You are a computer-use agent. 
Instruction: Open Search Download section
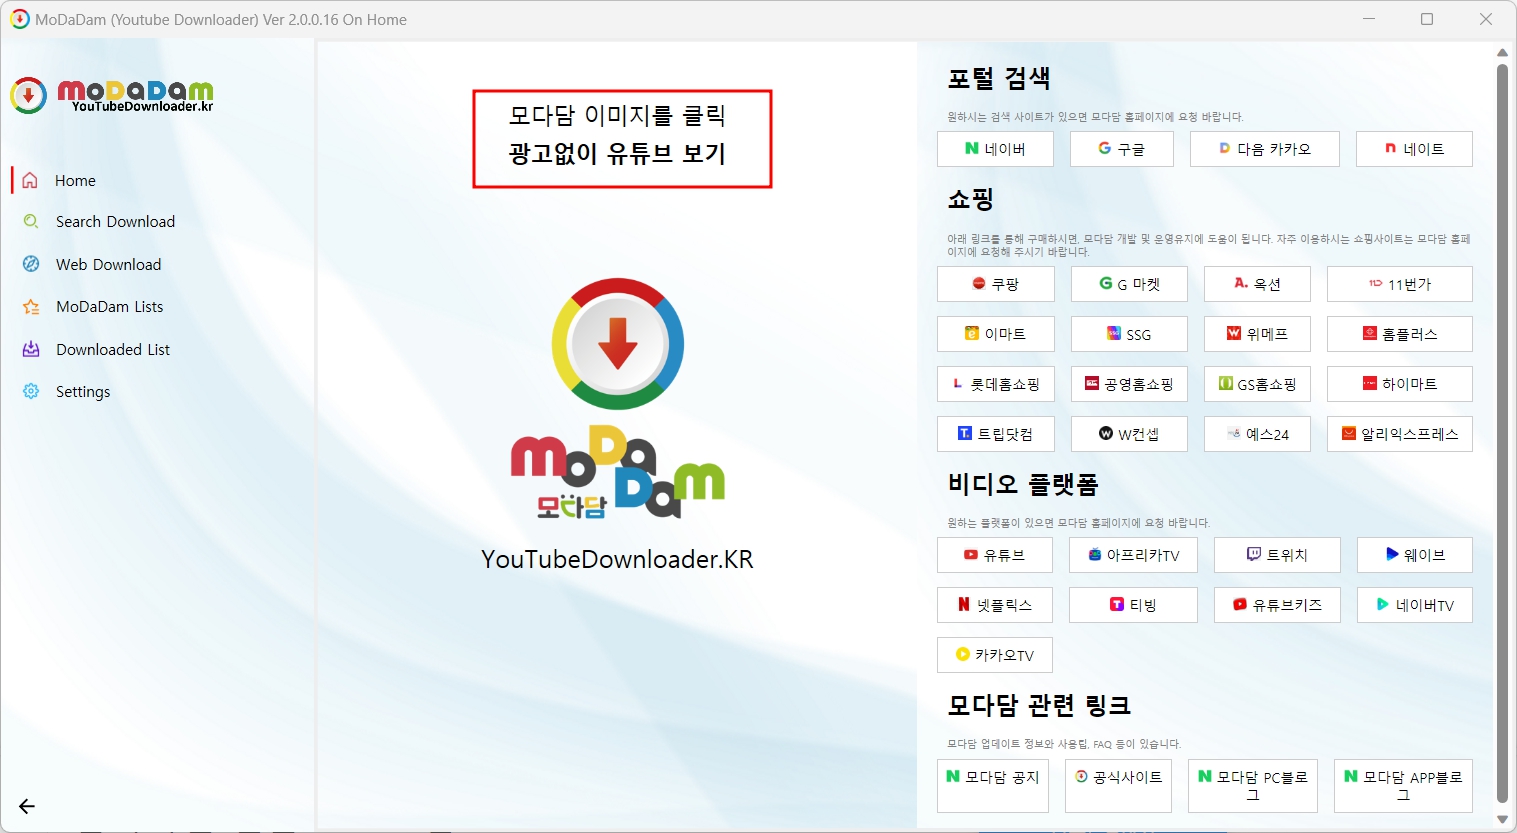[115, 222]
